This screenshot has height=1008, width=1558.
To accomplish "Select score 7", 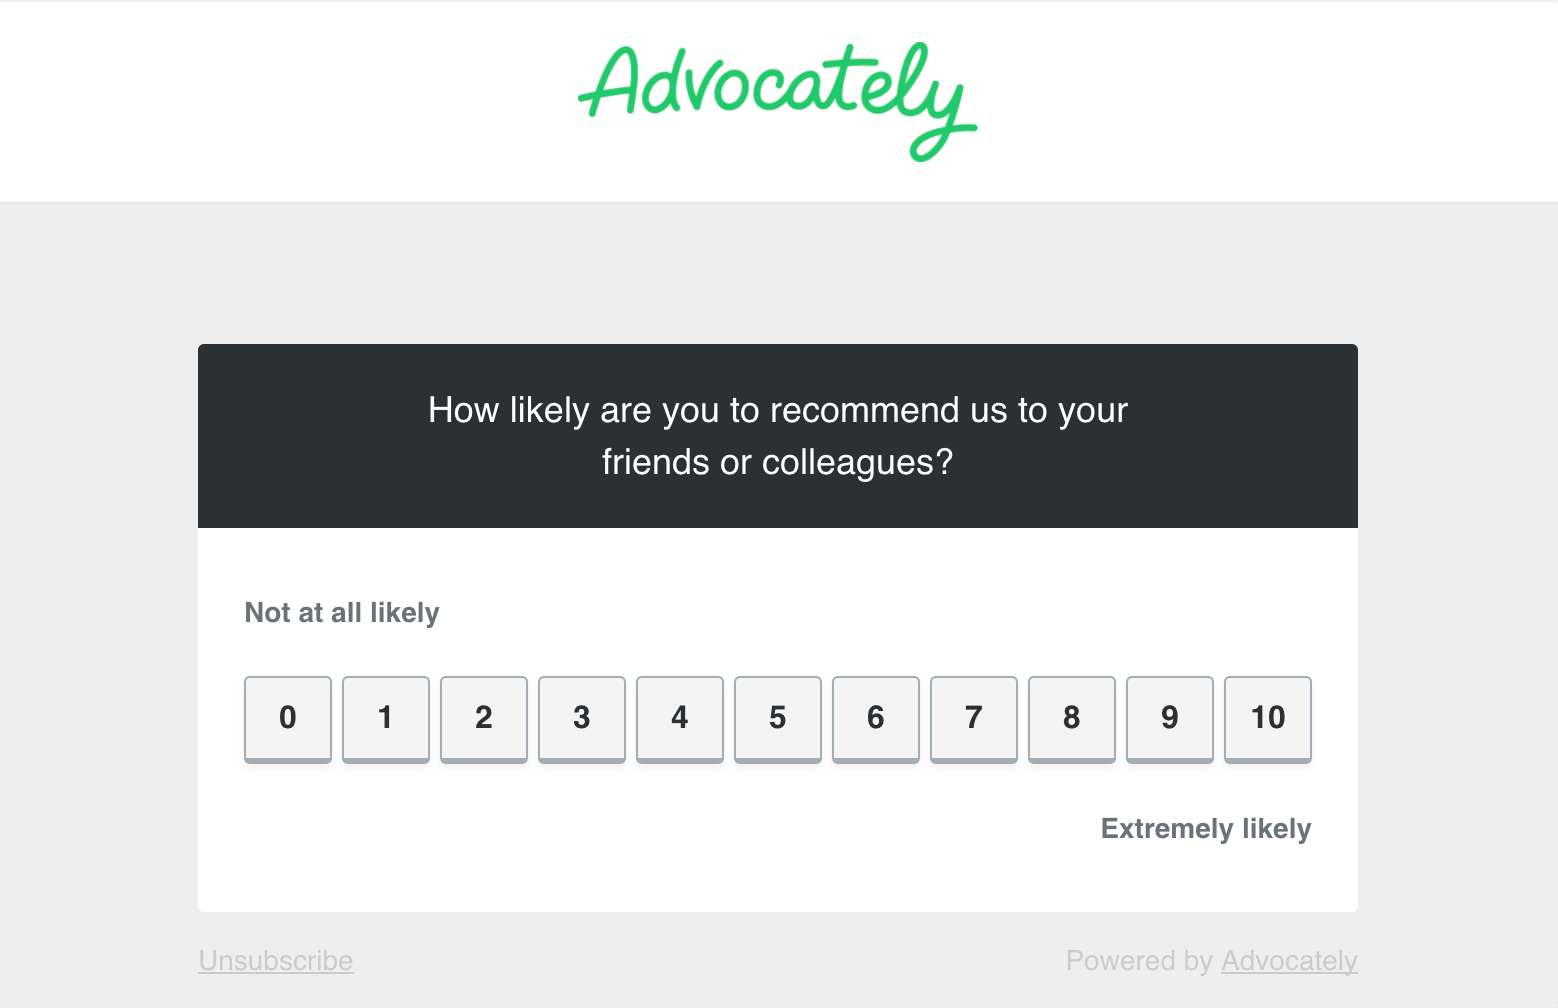I will click(x=974, y=718).
